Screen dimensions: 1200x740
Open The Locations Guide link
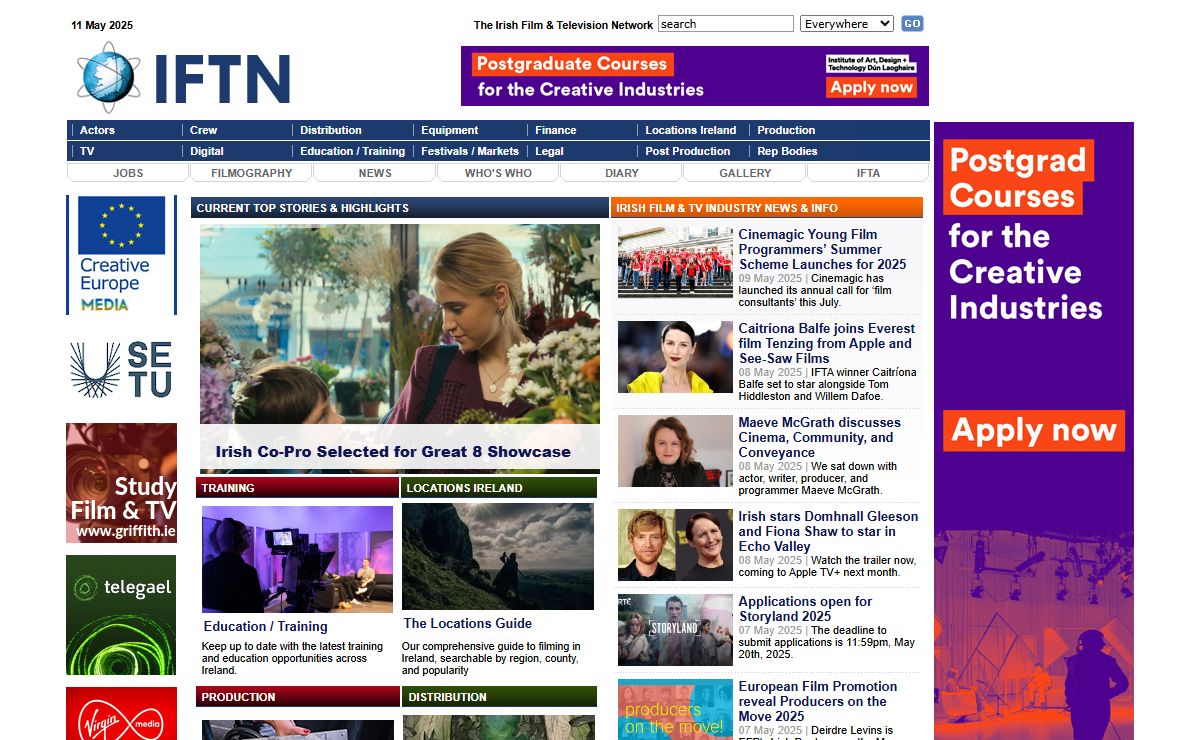[468, 623]
